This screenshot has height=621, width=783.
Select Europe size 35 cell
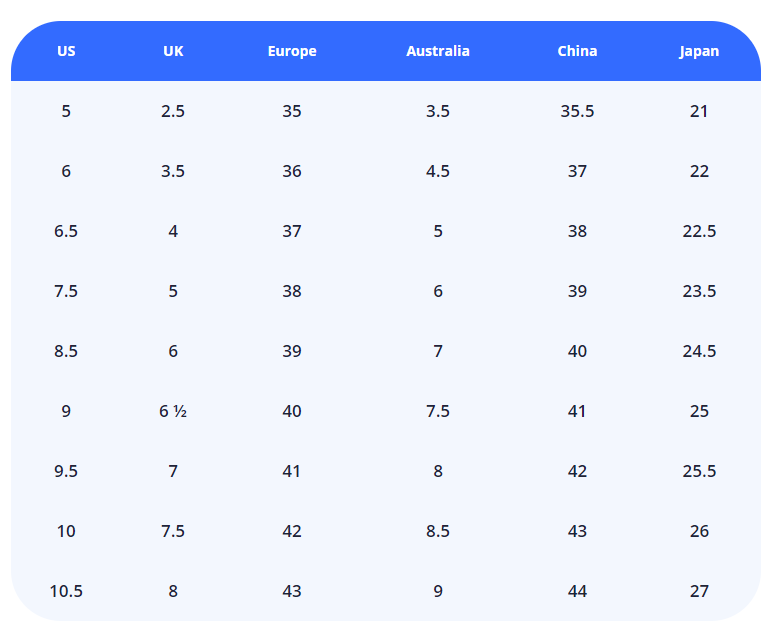click(x=292, y=111)
